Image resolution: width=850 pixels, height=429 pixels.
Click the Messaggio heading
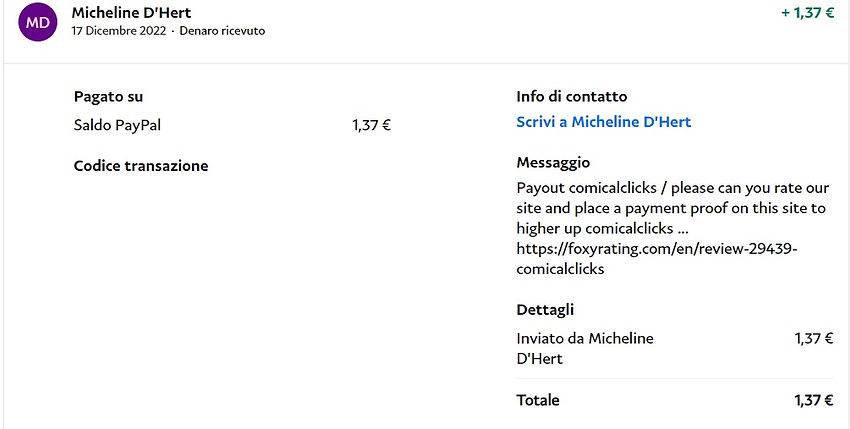pyautogui.click(x=553, y=162)
